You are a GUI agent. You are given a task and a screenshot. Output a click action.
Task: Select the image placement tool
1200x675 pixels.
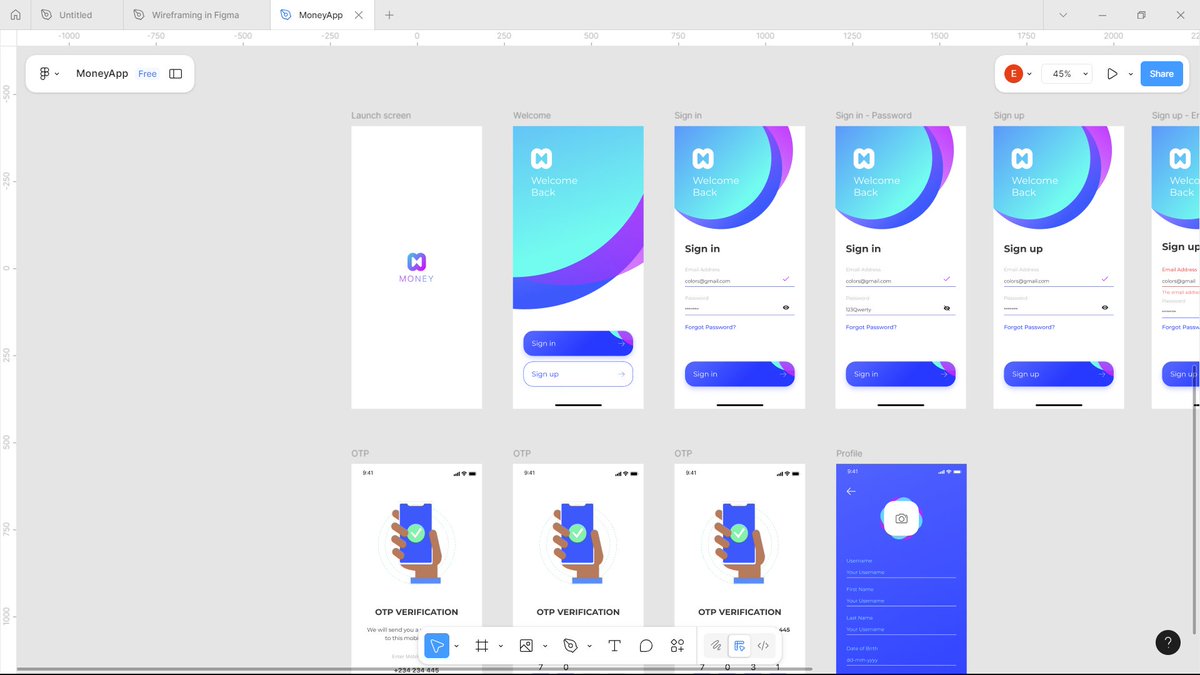527,645
